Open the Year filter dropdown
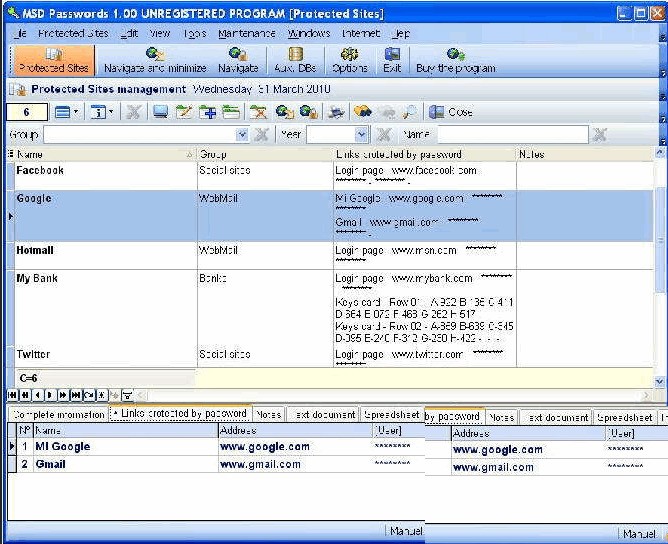Screen dimensions: 668x544 coord(361,135)
